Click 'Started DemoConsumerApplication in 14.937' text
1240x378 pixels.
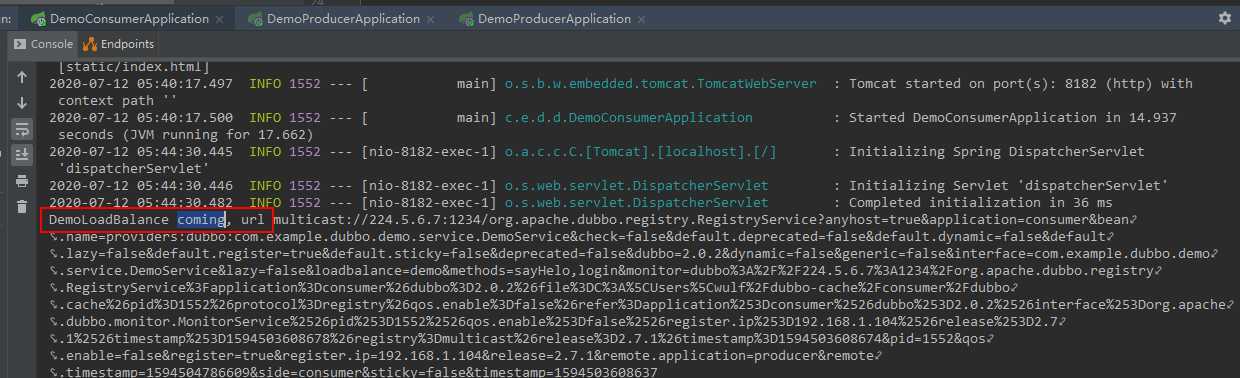click(x=1013, y=118)
